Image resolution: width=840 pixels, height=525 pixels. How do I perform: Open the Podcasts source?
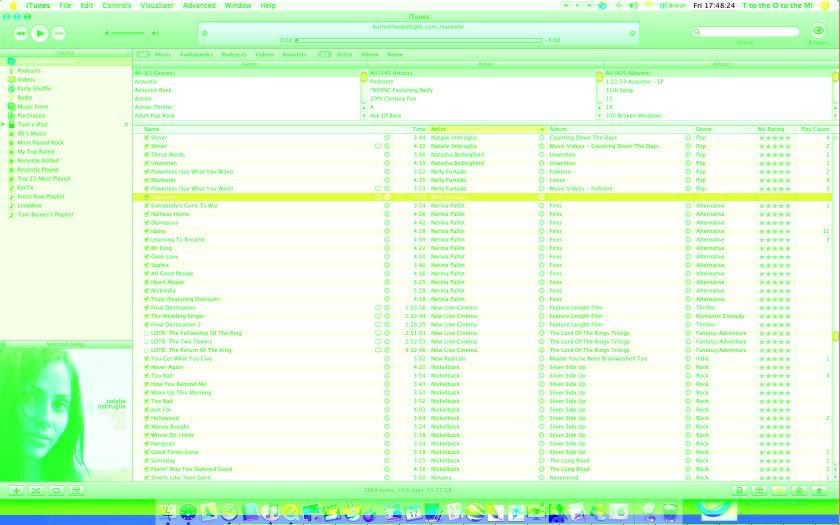pyautogui.click(x=29, y=71)
